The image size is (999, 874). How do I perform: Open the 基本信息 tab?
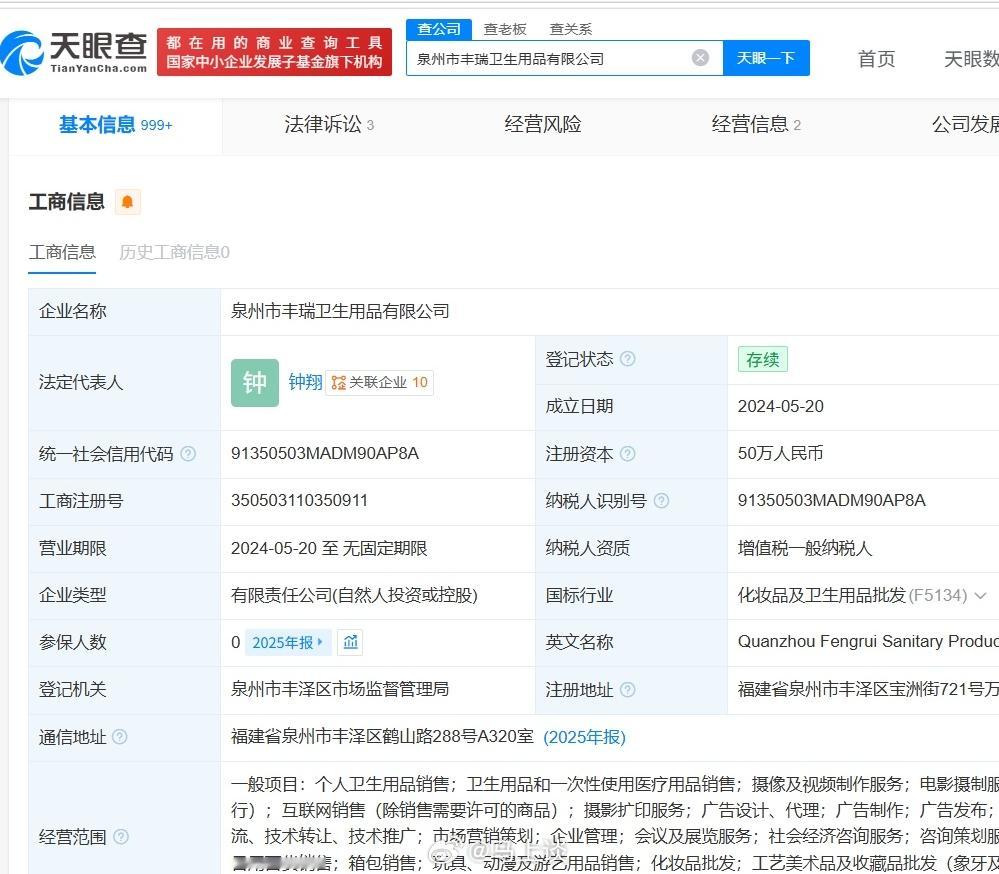[115, 125]
